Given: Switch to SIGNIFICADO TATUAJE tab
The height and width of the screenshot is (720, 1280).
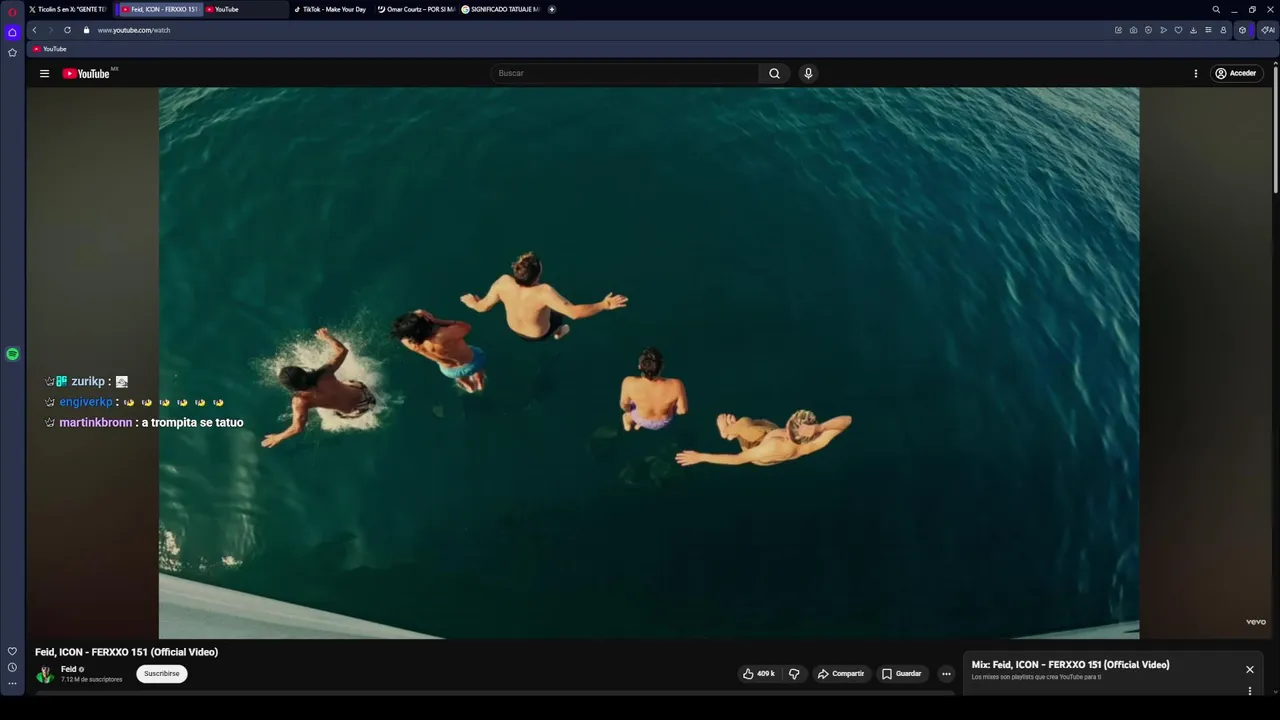Looking at the screenshot, I should pyautogui.click(x=500, y=9).
